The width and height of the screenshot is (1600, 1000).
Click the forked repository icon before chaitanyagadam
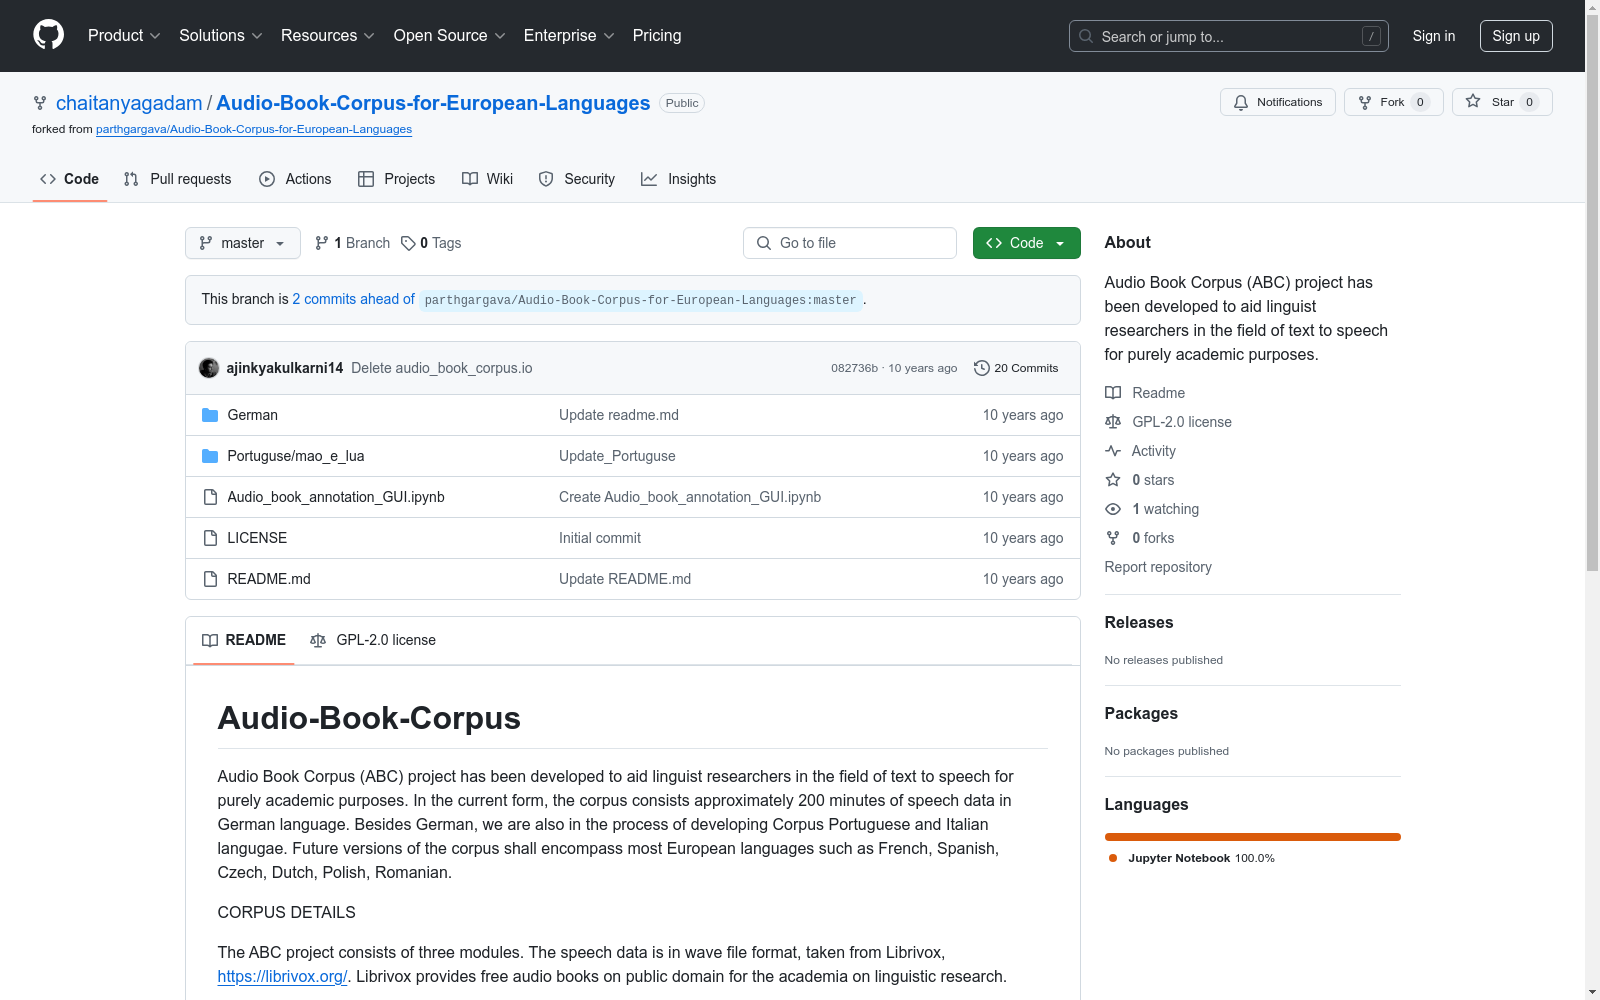[40, 103]
